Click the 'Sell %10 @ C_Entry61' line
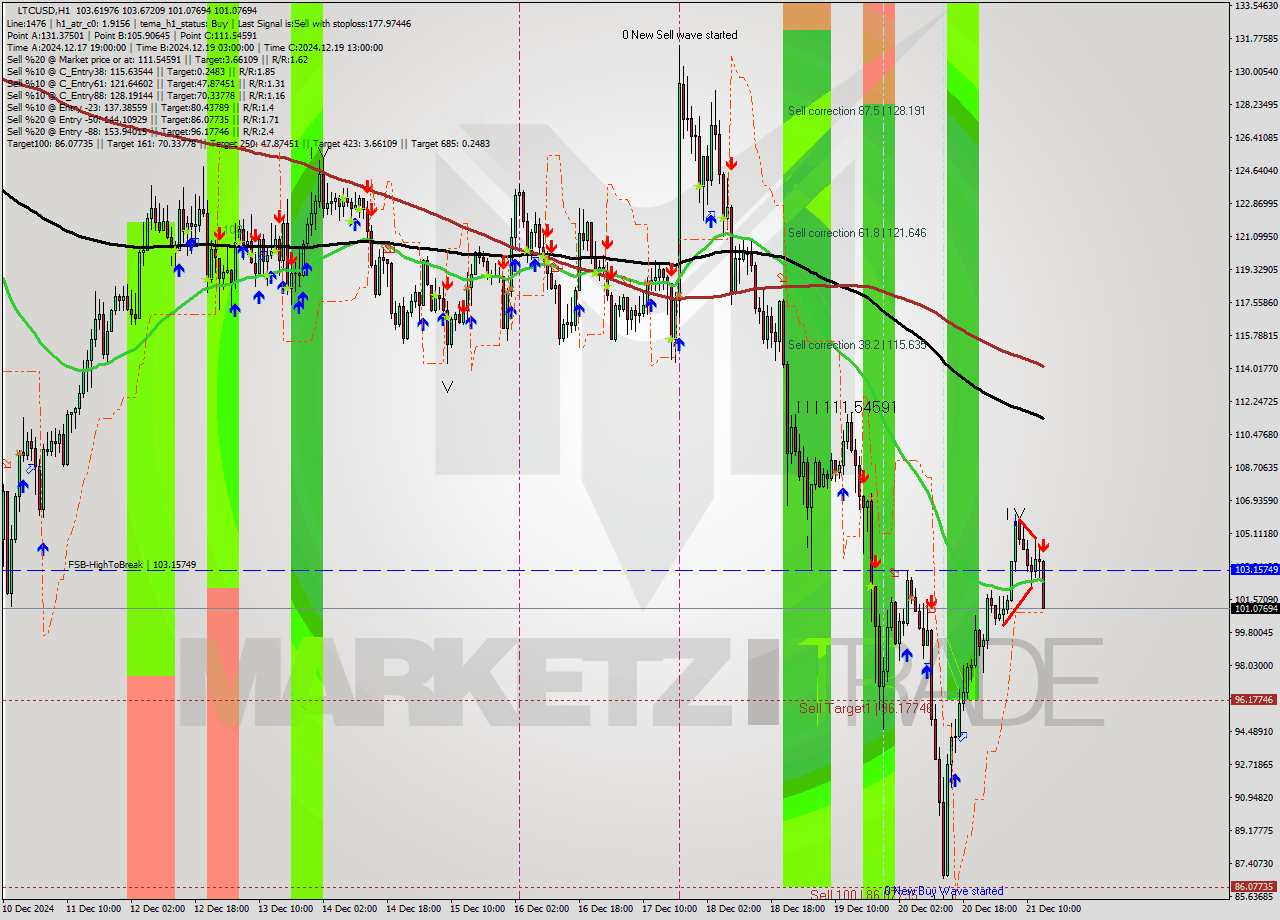This screenshot has width=1280, height=920. [146, 83]
